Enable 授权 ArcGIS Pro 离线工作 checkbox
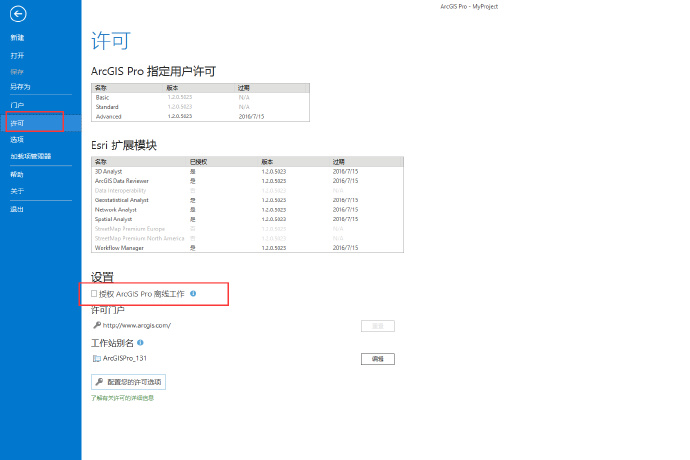The height and width of the screenshot is (460, 690). 94,294
